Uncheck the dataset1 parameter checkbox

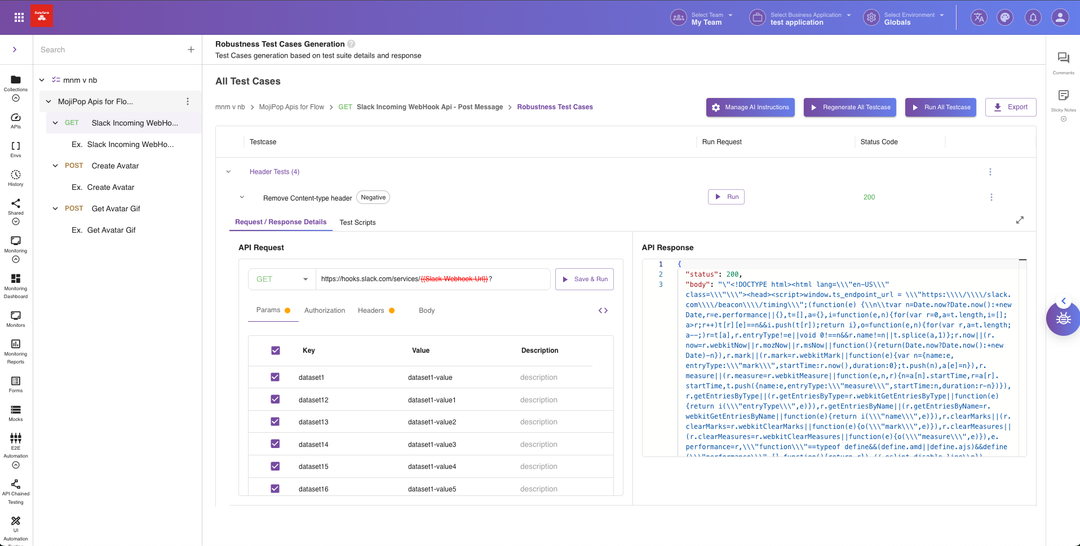tap(276, 378)
